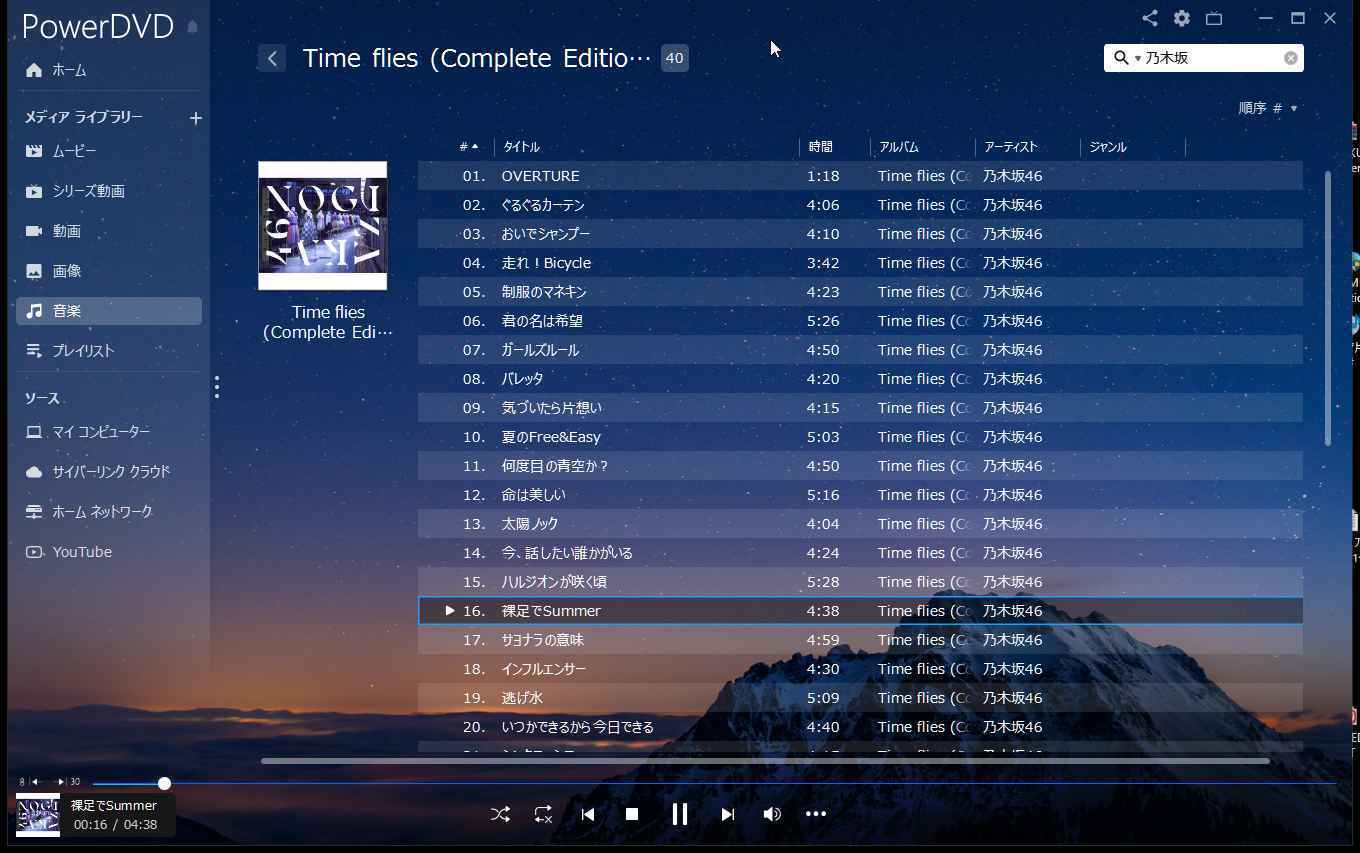Click the playing track 裸足でSummer
This screenshot has height=853, width=1360.
click(x=860, y=611)
